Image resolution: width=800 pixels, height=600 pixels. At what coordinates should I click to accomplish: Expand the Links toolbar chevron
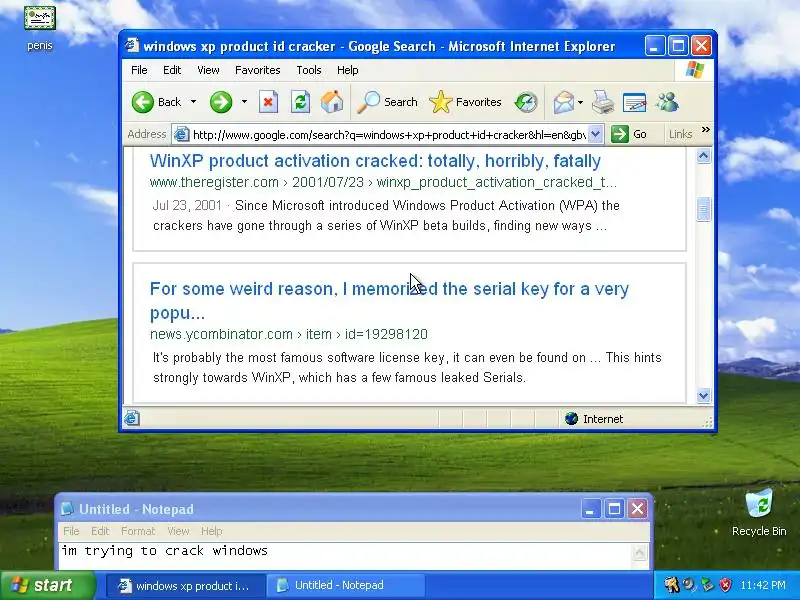[706, 130]
